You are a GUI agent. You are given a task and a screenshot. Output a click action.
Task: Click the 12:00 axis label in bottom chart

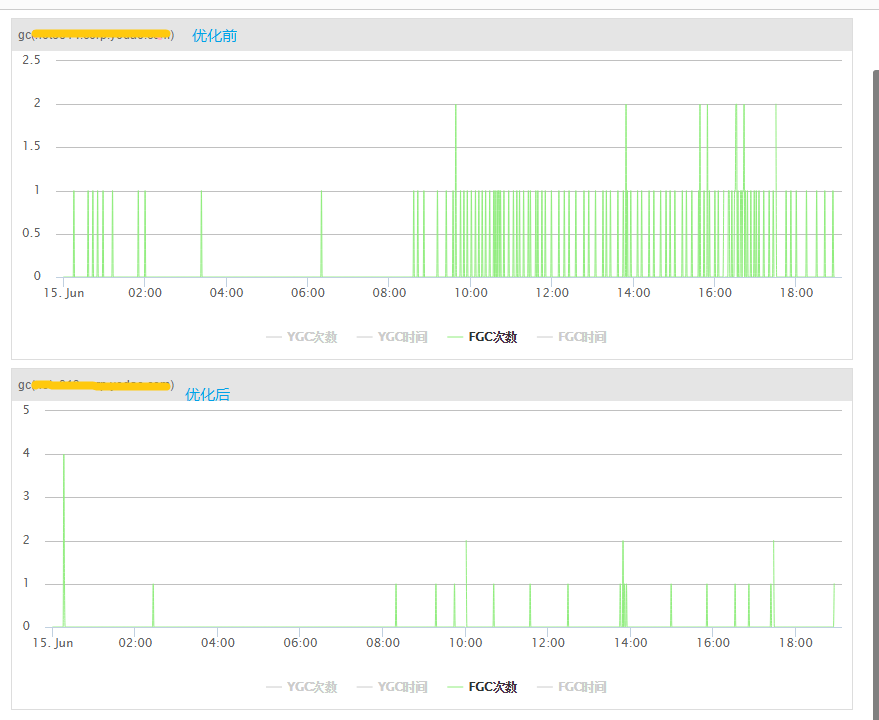pos(548,643)
